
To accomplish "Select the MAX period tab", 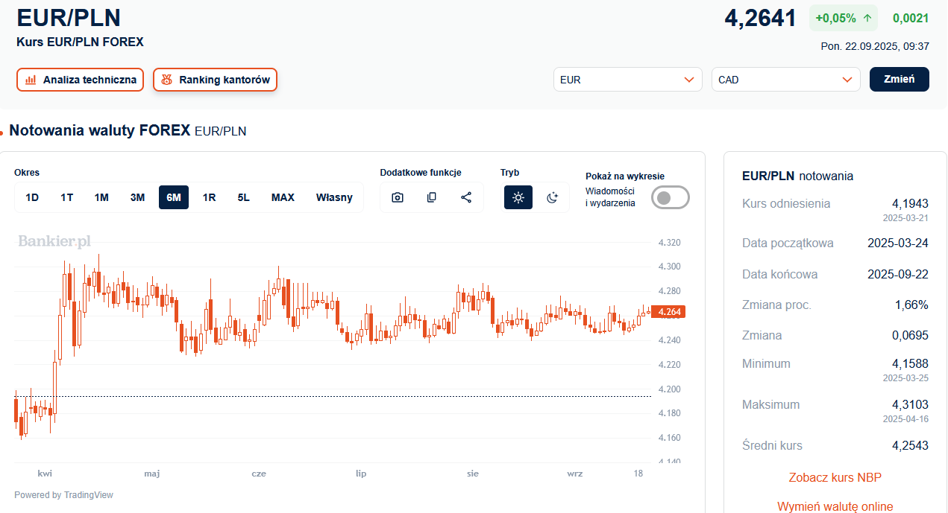I will [283, 197].
